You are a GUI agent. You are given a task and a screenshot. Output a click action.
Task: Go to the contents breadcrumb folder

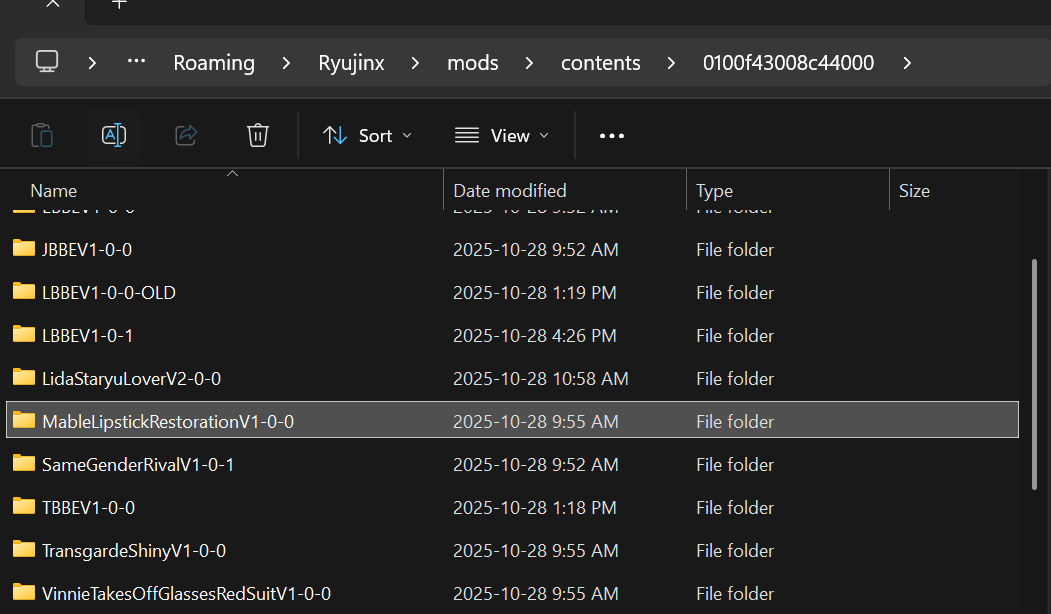pos(601,63)
